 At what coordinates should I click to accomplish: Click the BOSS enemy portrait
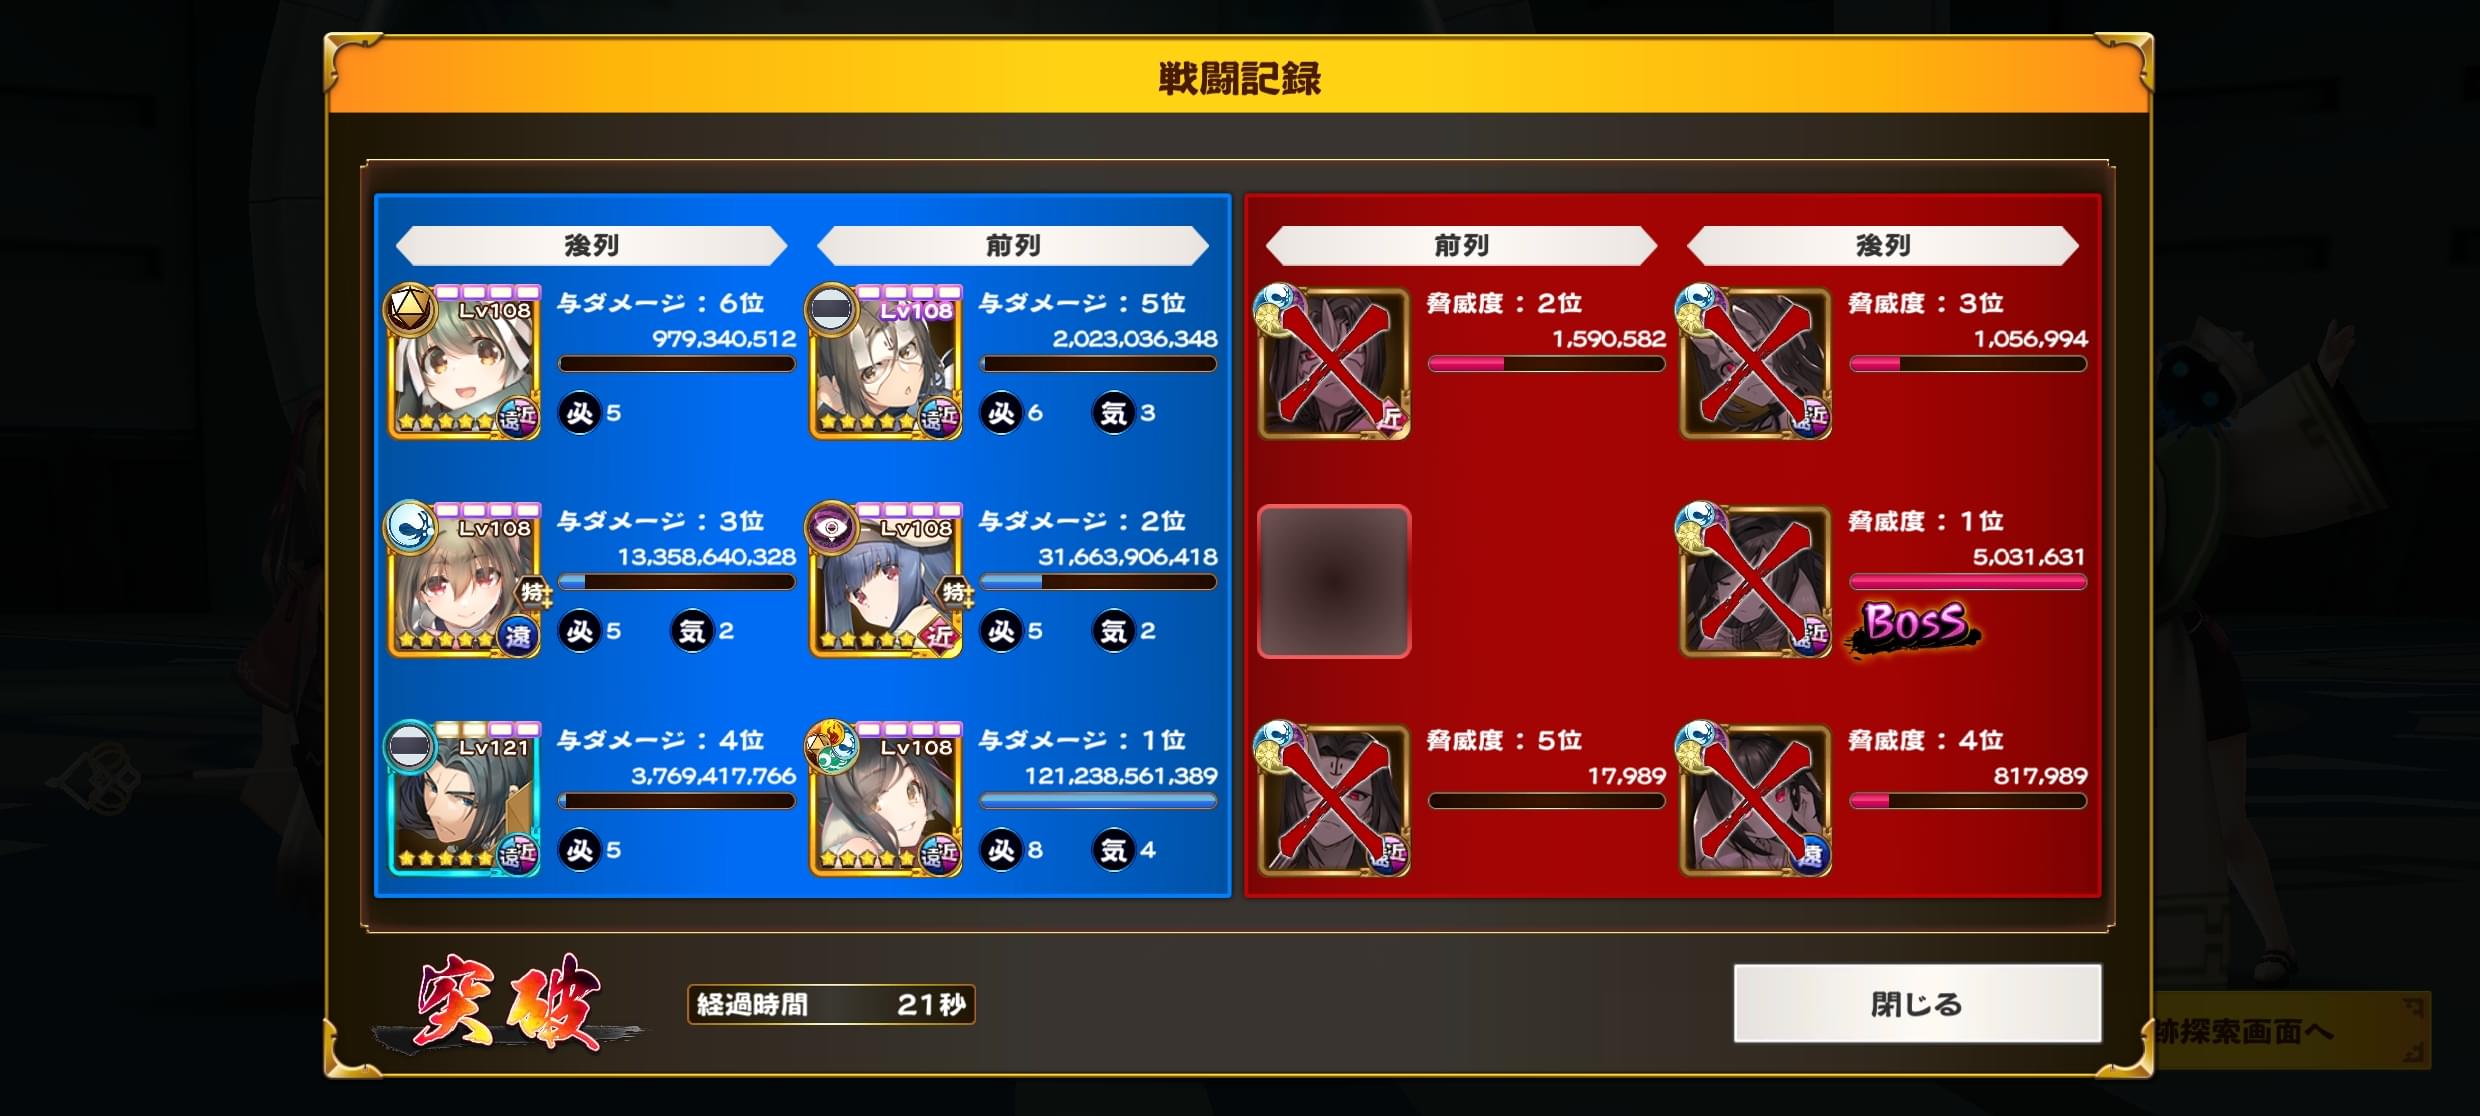click(x=1756, y=582)
